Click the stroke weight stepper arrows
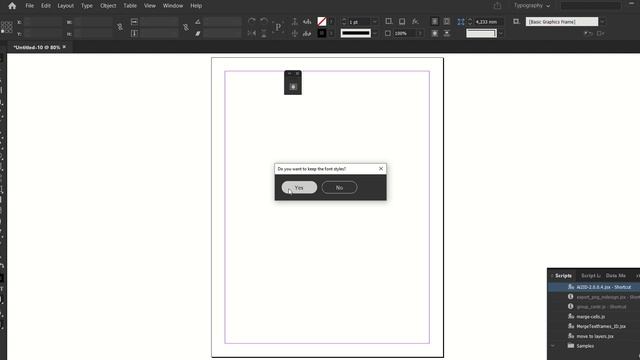Viewport: 640px width, 360px height. click(x=344, y=22)
